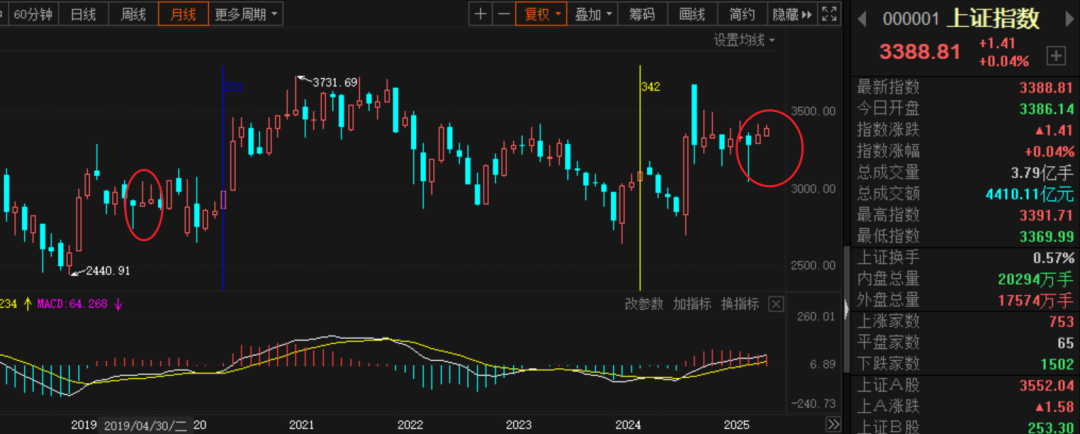Zoom out chart with minus button
1080x434 pixels.
pyautogui.click(x=504, y=14)
